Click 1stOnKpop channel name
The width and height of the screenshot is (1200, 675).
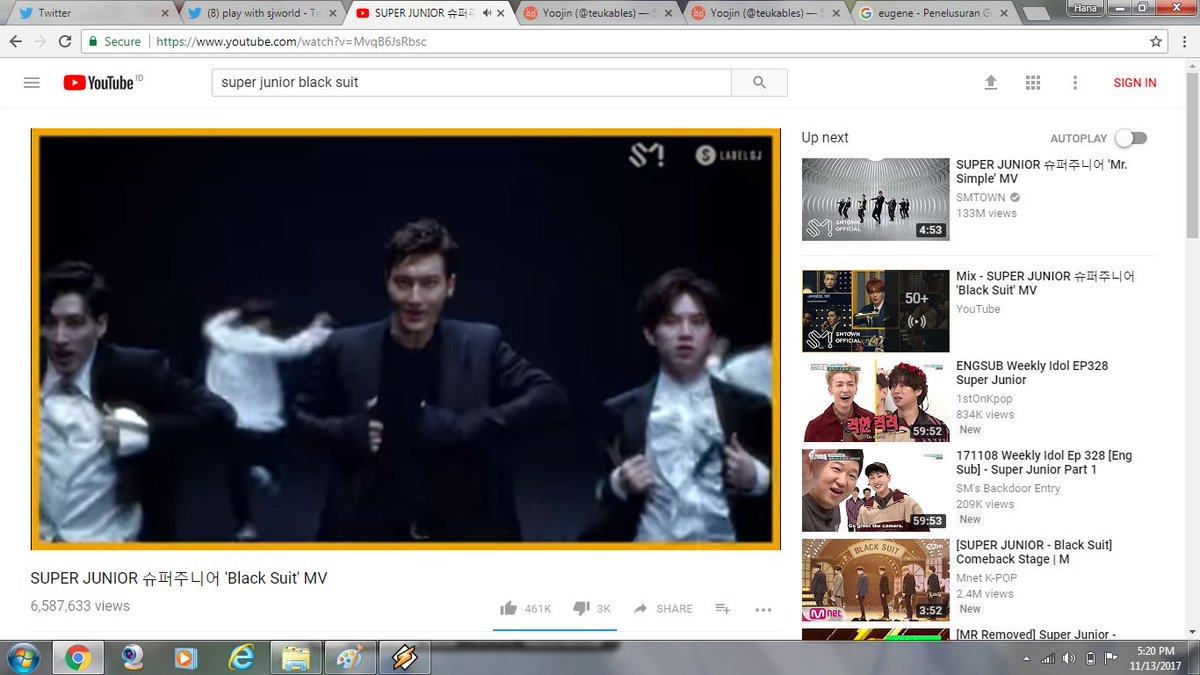point(984,400)
